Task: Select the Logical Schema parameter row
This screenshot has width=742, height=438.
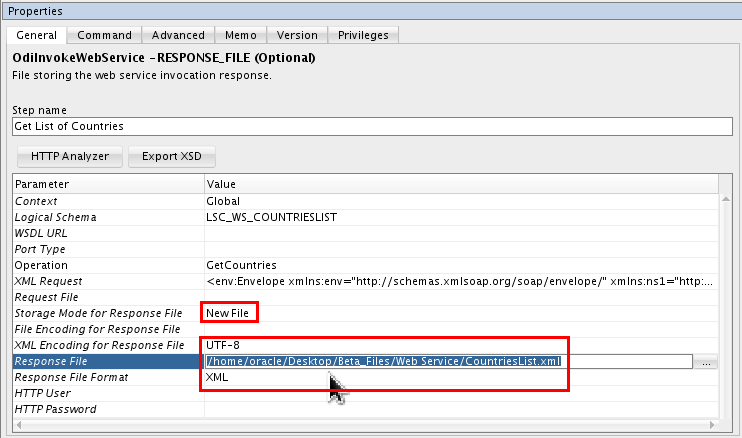Action: pos(108,217)
